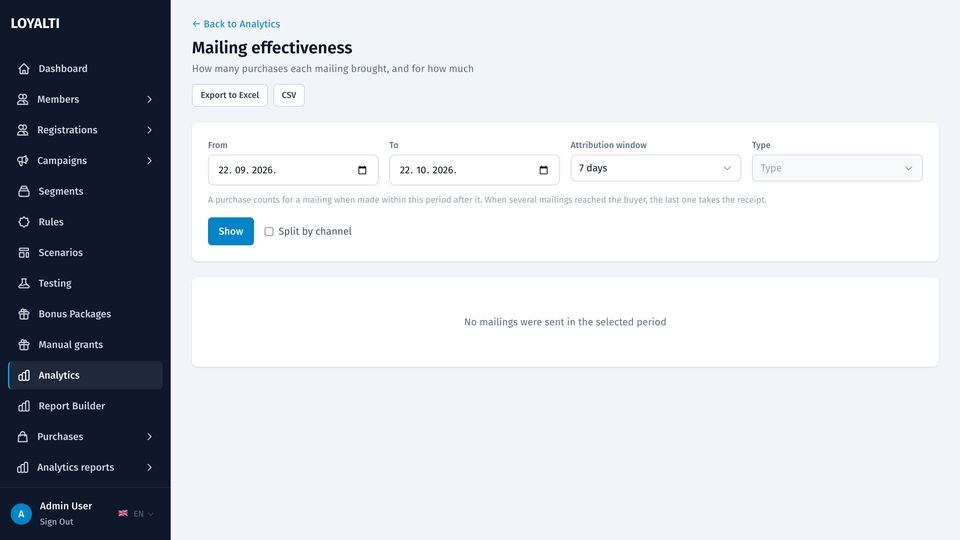Screen dimensions: 960x540
Task: Open Report Builder menu item
Action: click(x=85, y=406)
